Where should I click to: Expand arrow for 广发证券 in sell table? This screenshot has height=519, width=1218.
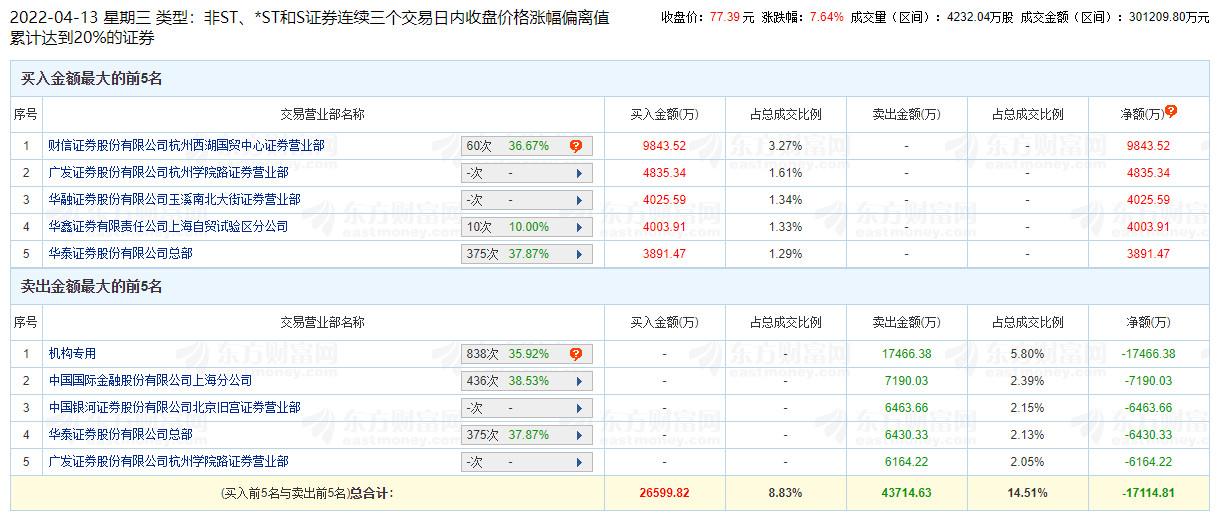point(579,462)
